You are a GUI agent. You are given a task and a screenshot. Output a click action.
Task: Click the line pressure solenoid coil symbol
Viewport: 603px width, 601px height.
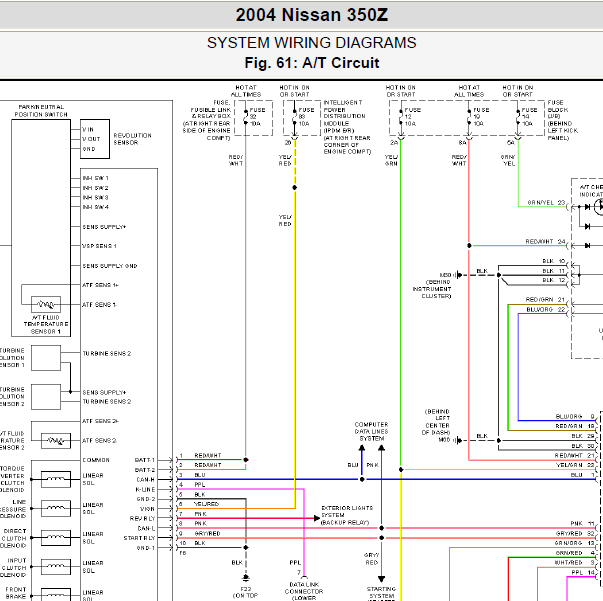point(56,508)
